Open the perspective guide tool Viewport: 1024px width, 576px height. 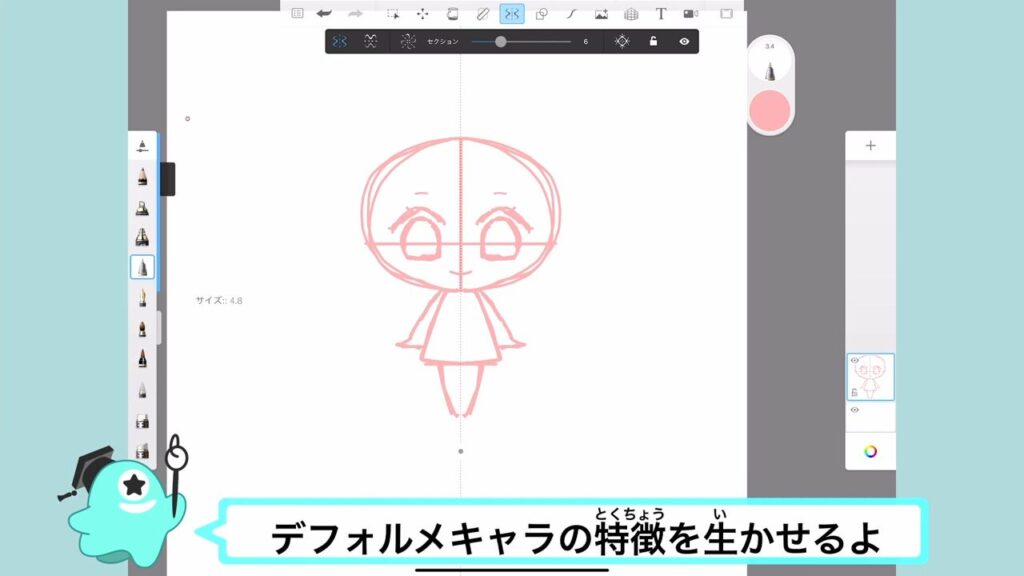click(x=631, y=14)
